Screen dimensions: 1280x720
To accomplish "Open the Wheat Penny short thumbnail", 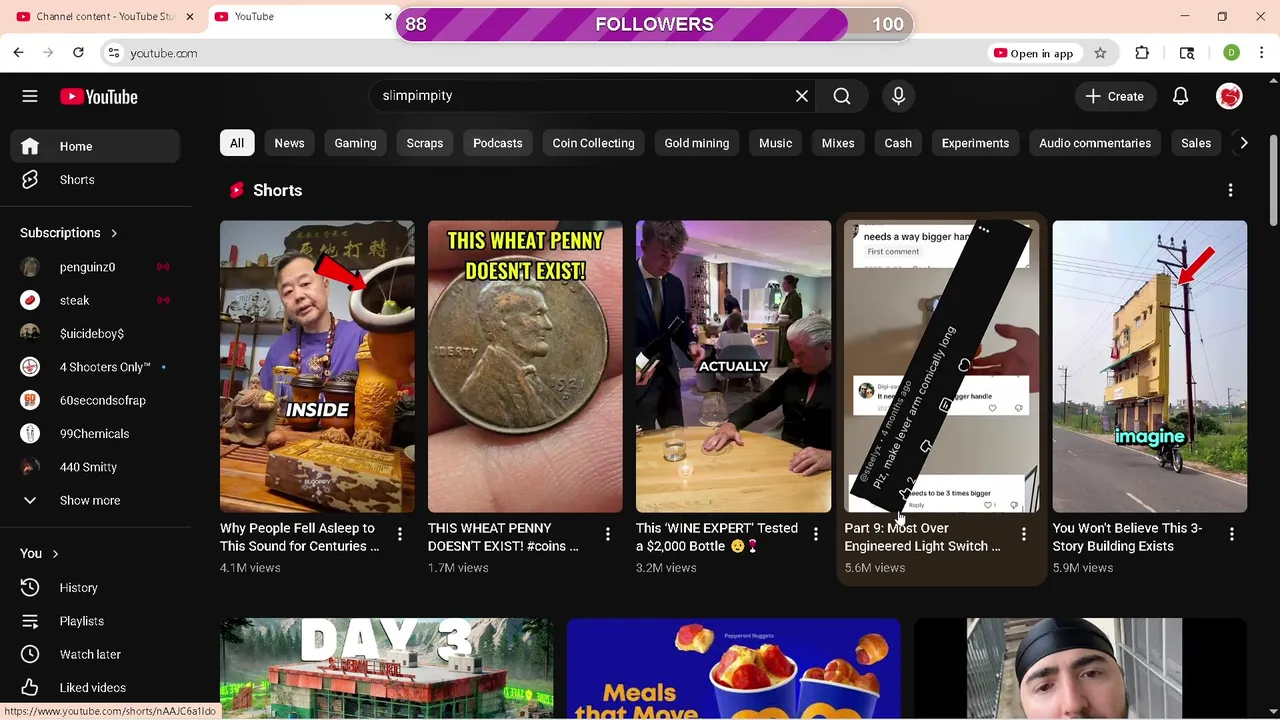I will pos(525,367).
